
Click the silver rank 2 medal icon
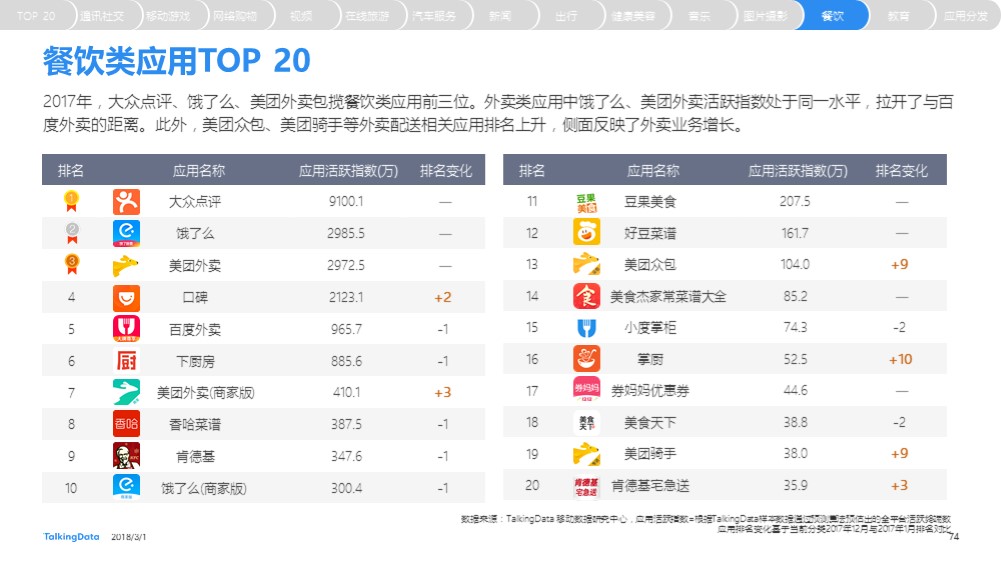[72, 233]
